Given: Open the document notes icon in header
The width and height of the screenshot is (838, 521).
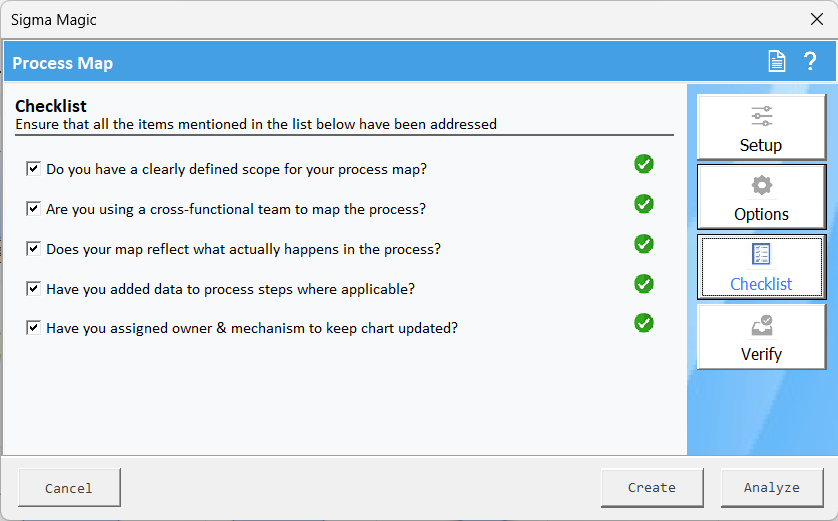Looking at the screenshot, I should point(777,62).
